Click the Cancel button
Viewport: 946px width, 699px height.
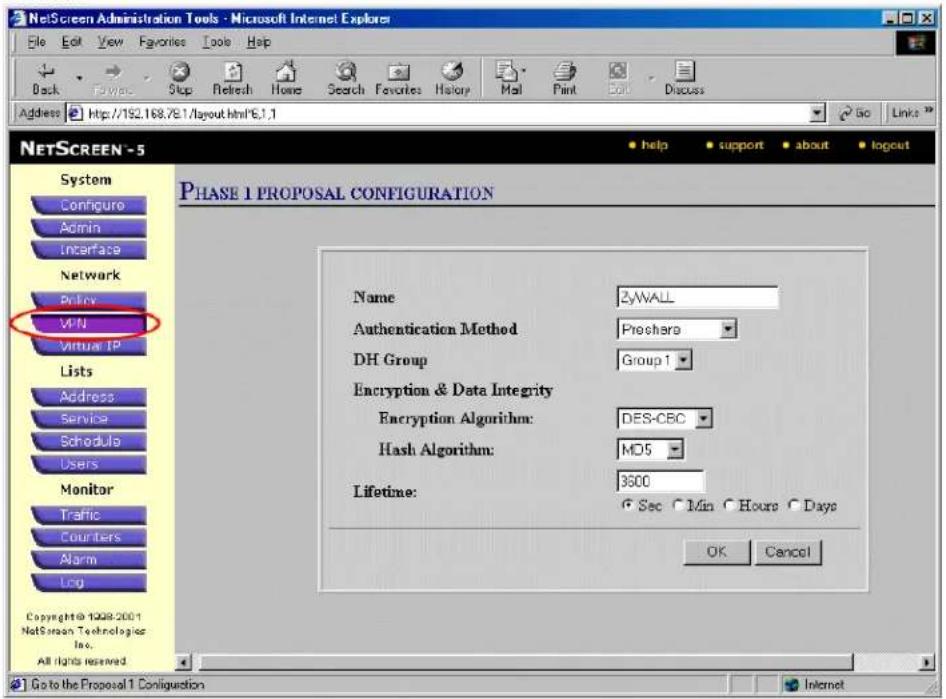point(787,552)
